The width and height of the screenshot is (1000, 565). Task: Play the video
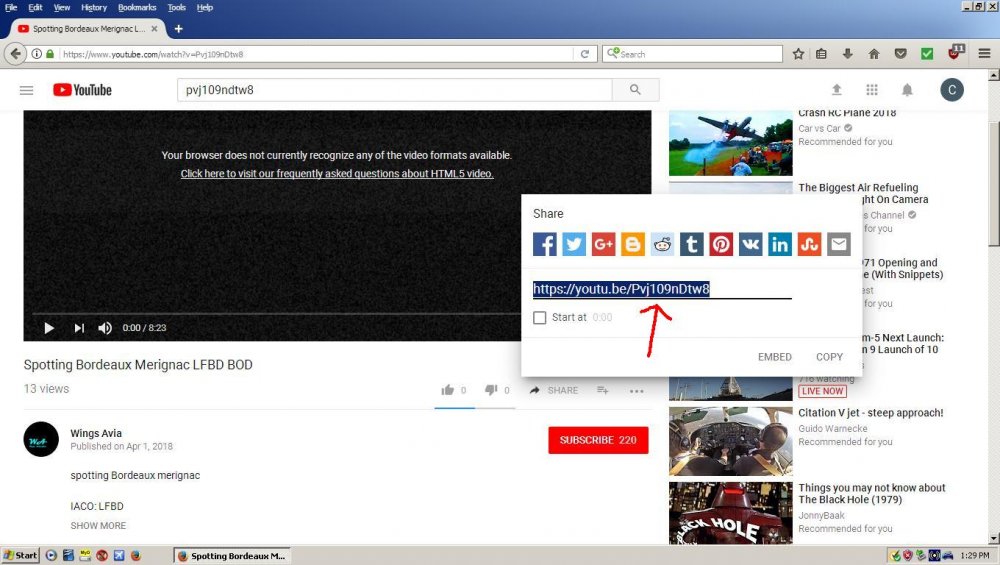pos(49,328)
